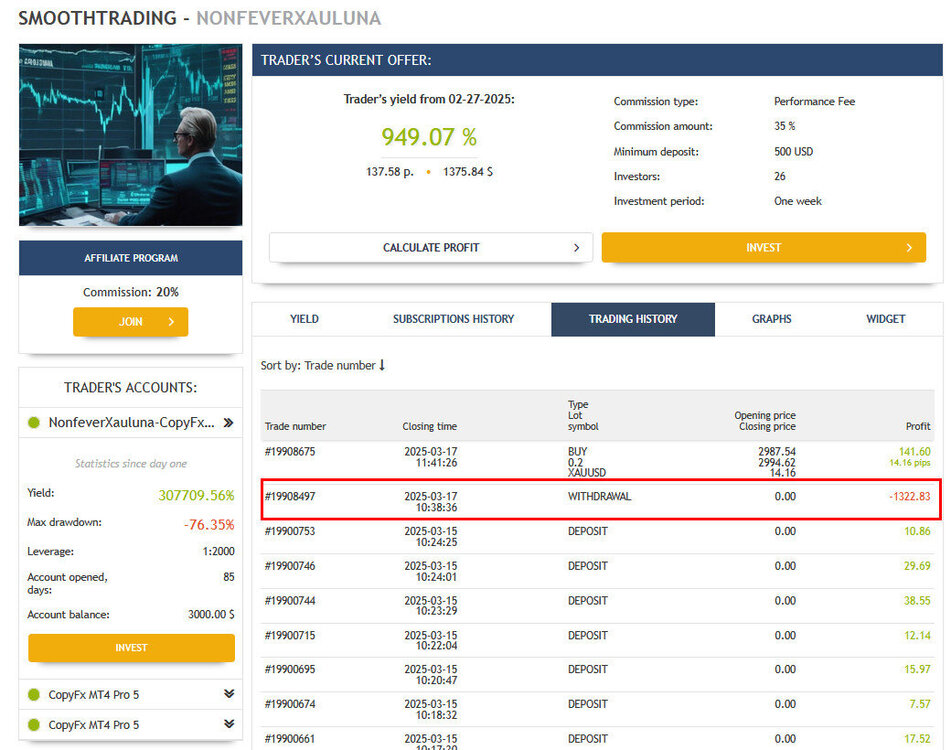Viewport: 951px width, 750px height.
Task: Click the arrow icon on the INVEST offer button
Action: 909,247
